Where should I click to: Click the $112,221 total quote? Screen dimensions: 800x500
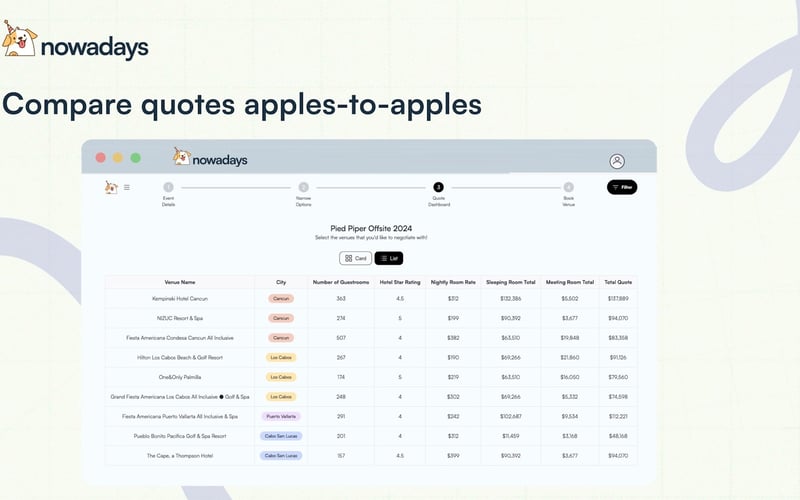coord(618,416)
